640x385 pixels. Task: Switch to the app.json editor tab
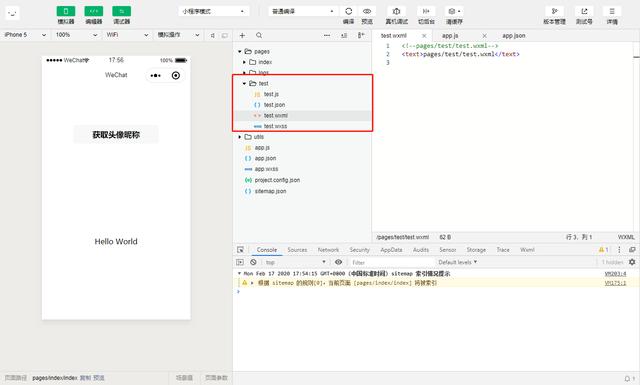tap(513, 36)
